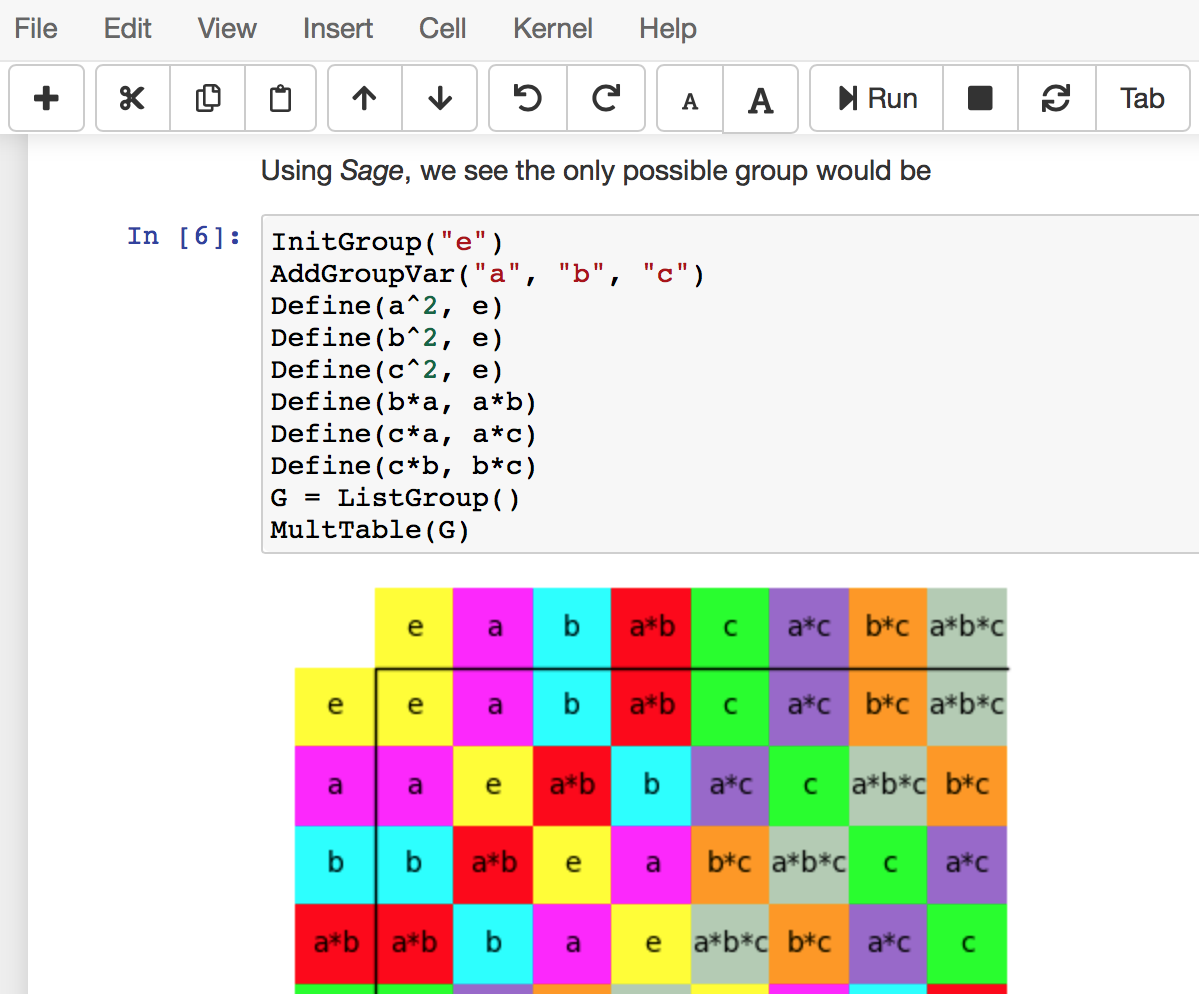This screenshot has height=994, width=1199.
Task: Move the selected cell down
Action: click(440, 98)
